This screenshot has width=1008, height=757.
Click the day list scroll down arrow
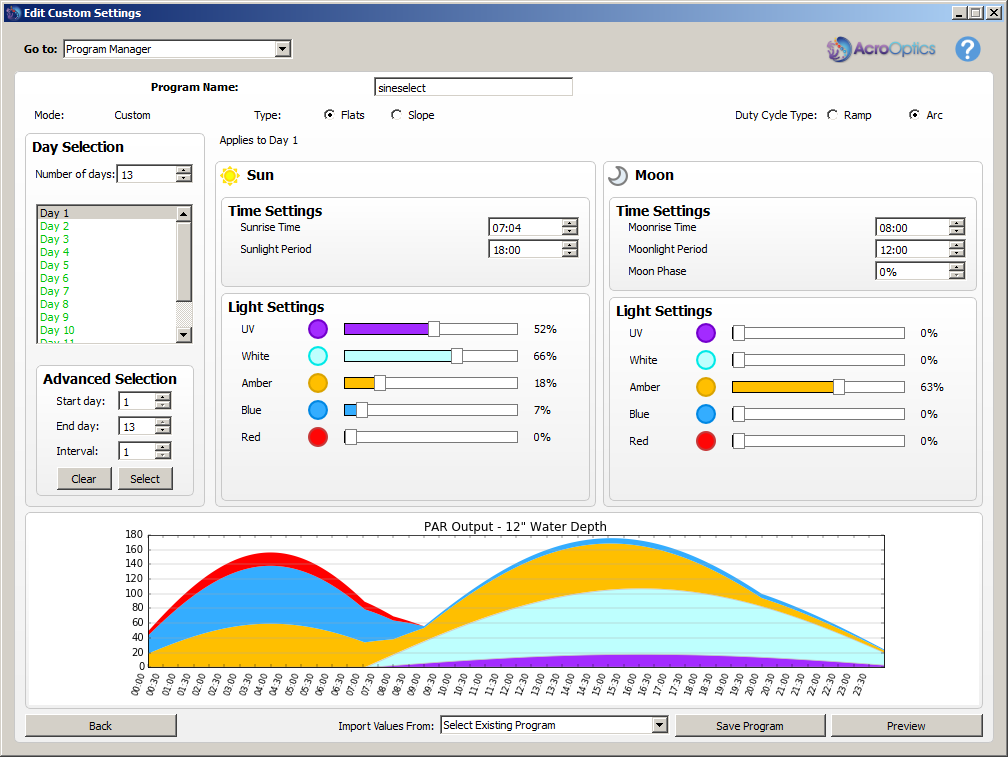184,334
